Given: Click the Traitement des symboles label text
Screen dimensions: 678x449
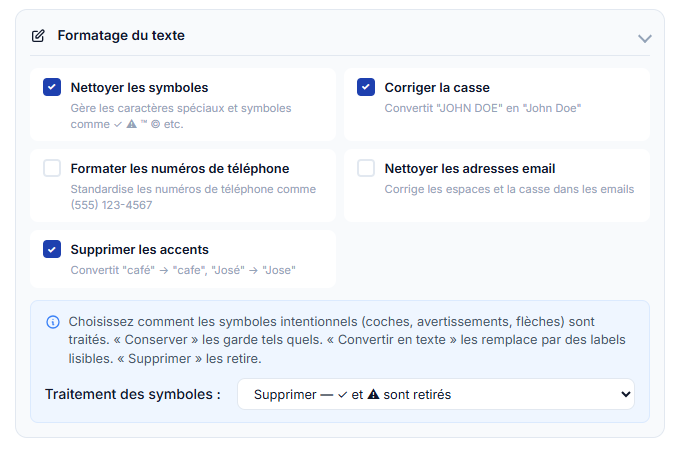Looking at the screenshot, I should point(133,394).
